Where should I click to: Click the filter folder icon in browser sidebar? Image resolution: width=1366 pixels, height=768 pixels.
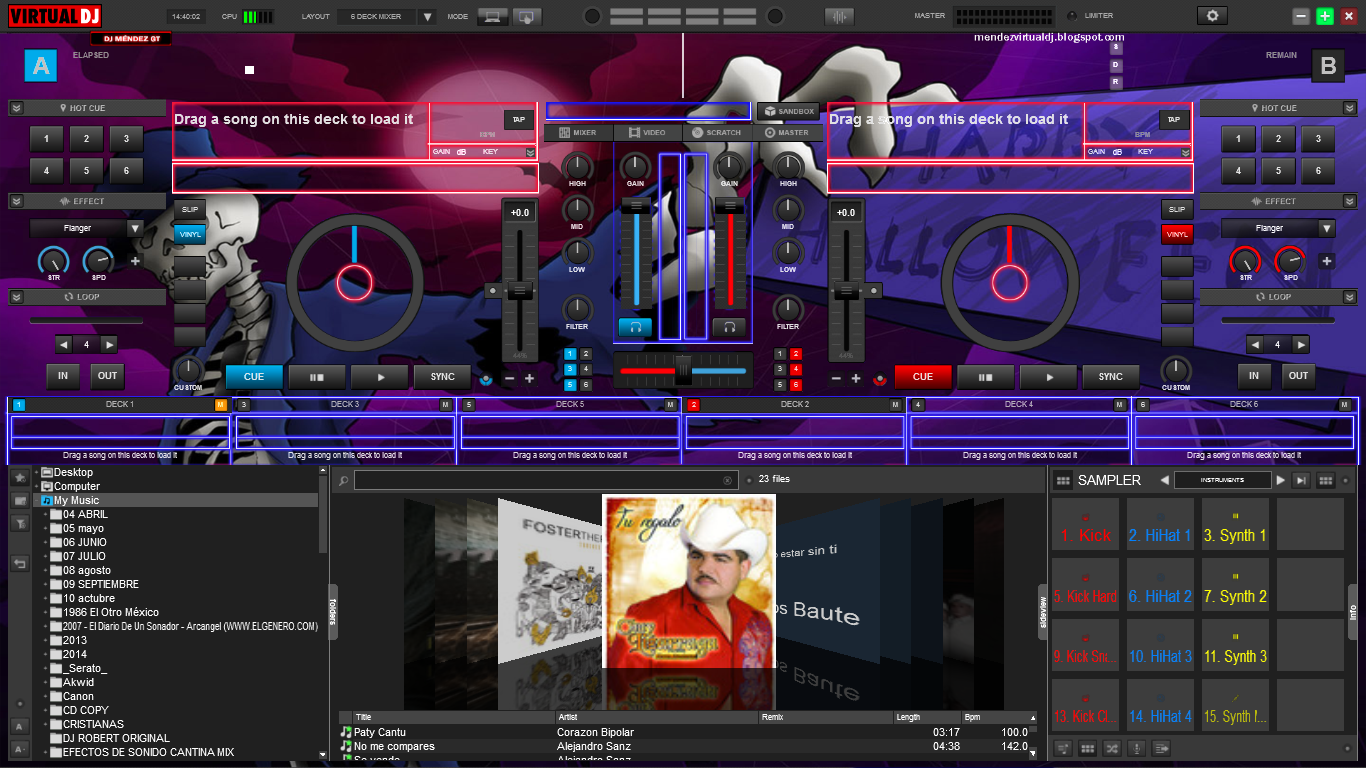pyautogui.click(x=20, y=523)
